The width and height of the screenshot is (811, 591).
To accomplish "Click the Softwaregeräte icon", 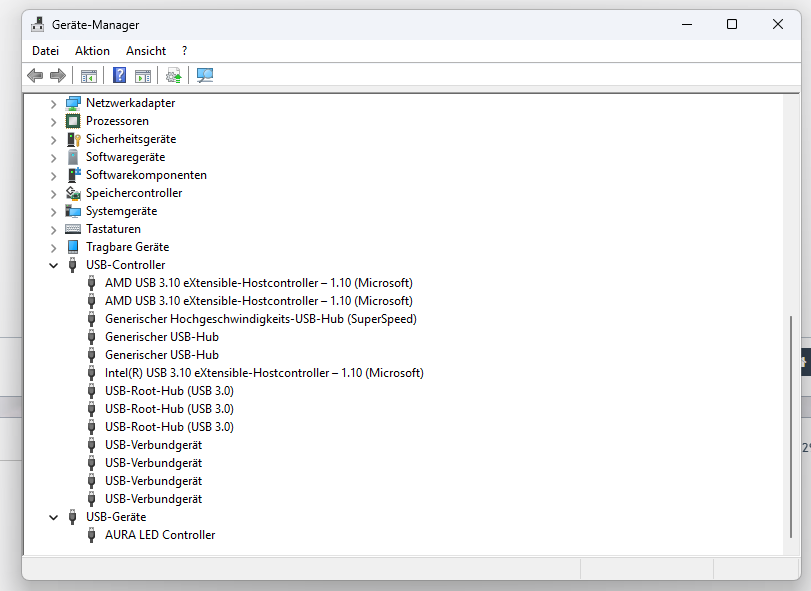I will pyautogui.click(x=73, y=157).
